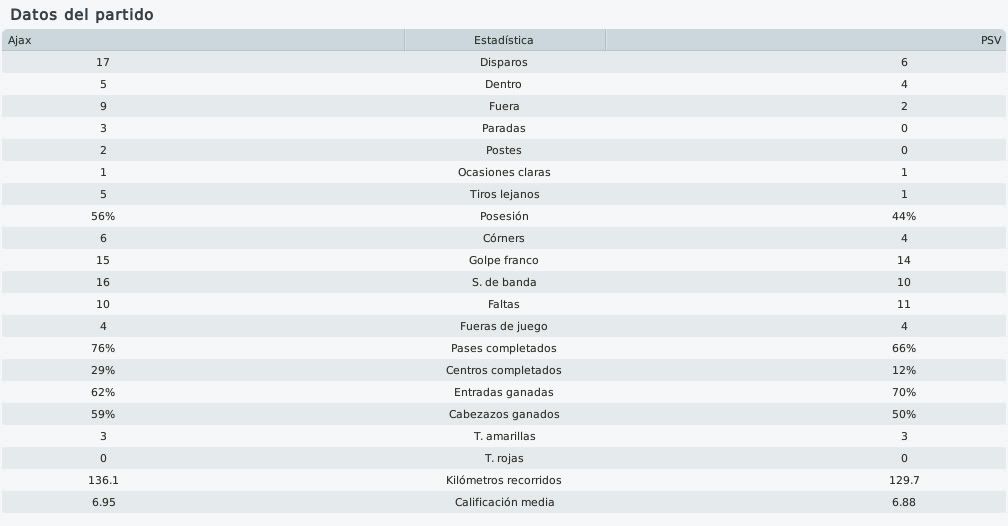Click the PSV column header
This screenshot has width=1008, height=526.
[x=806, y=40]
